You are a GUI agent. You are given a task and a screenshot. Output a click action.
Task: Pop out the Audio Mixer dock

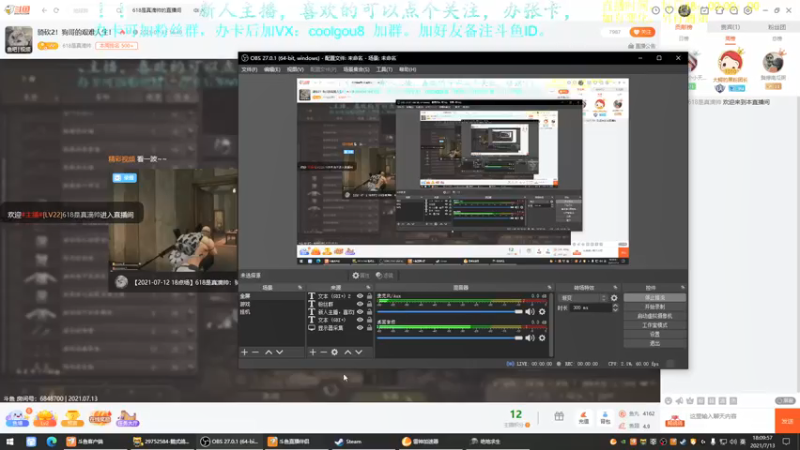point(549,288)
